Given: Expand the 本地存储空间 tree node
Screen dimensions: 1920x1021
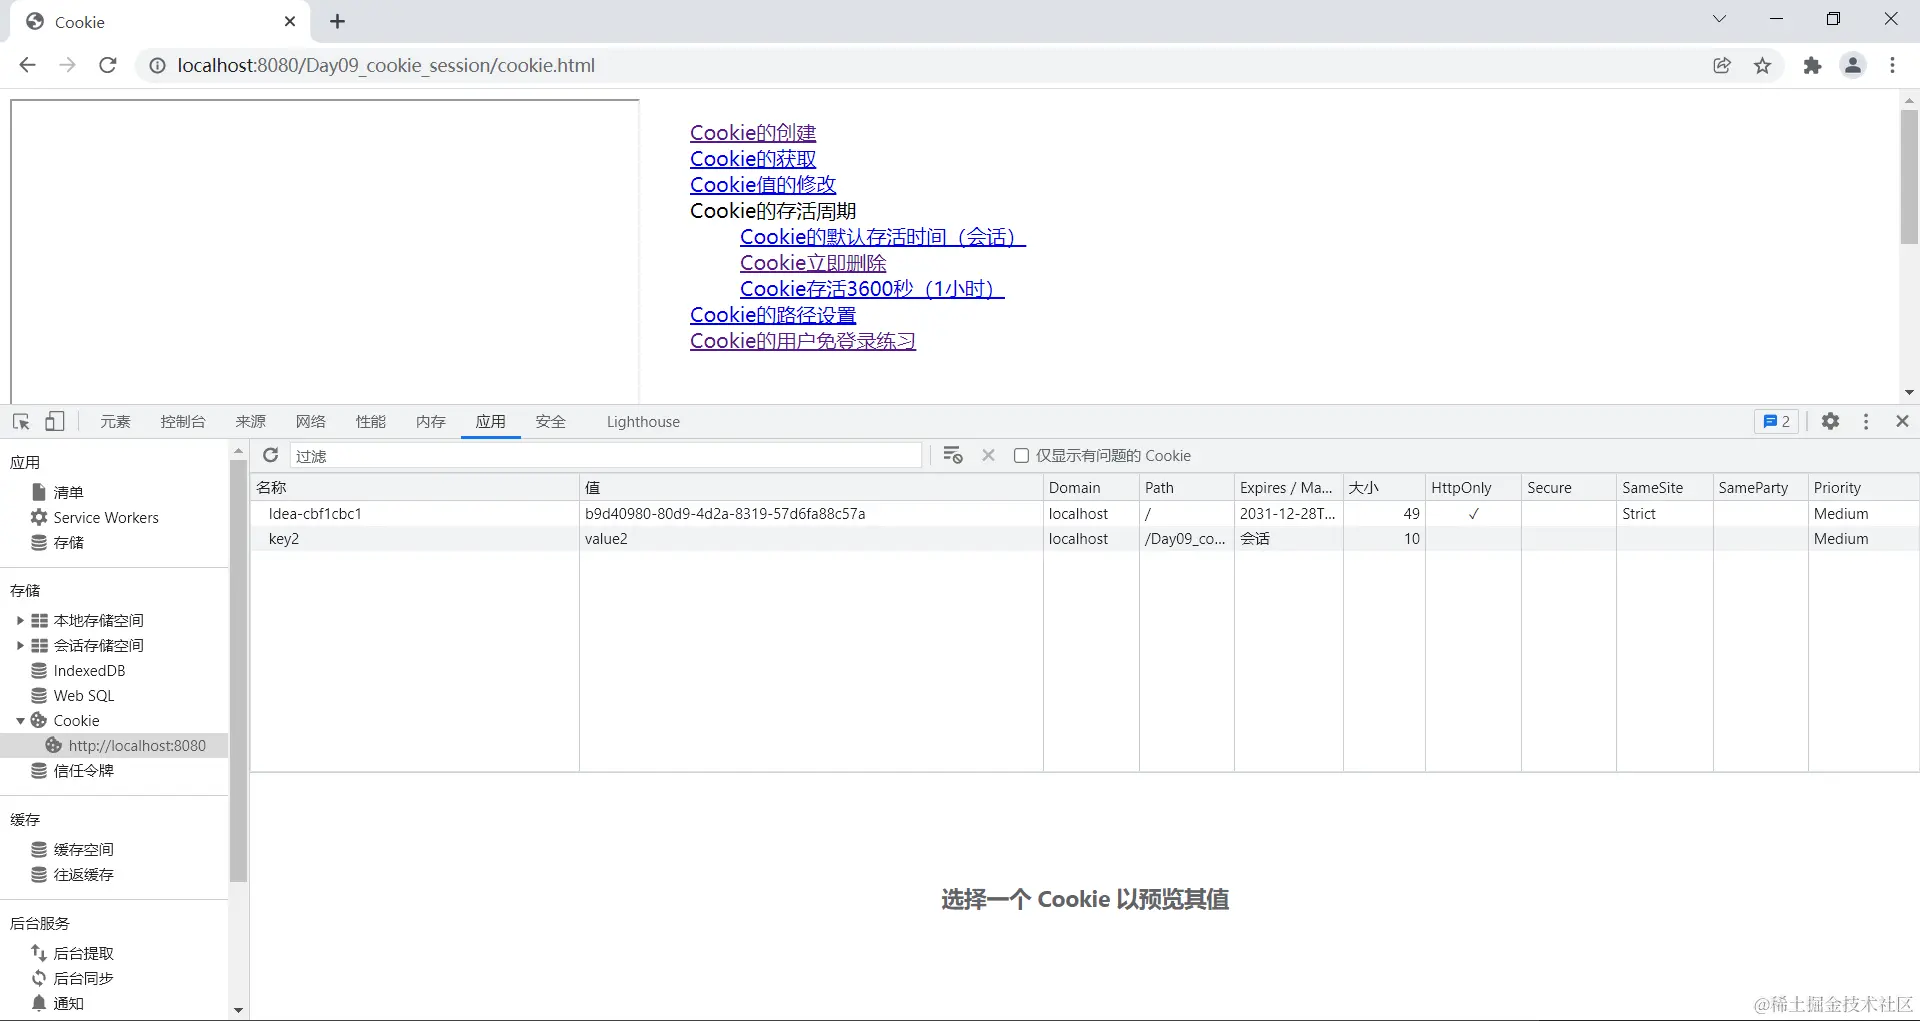Looking at the screenshot, I should coord(19,620).
